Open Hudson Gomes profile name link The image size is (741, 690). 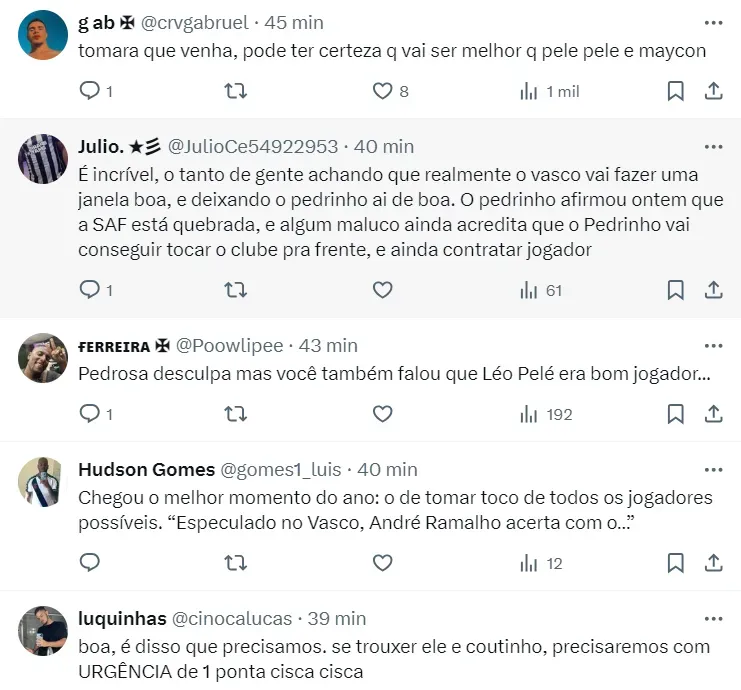click(146, 469)
